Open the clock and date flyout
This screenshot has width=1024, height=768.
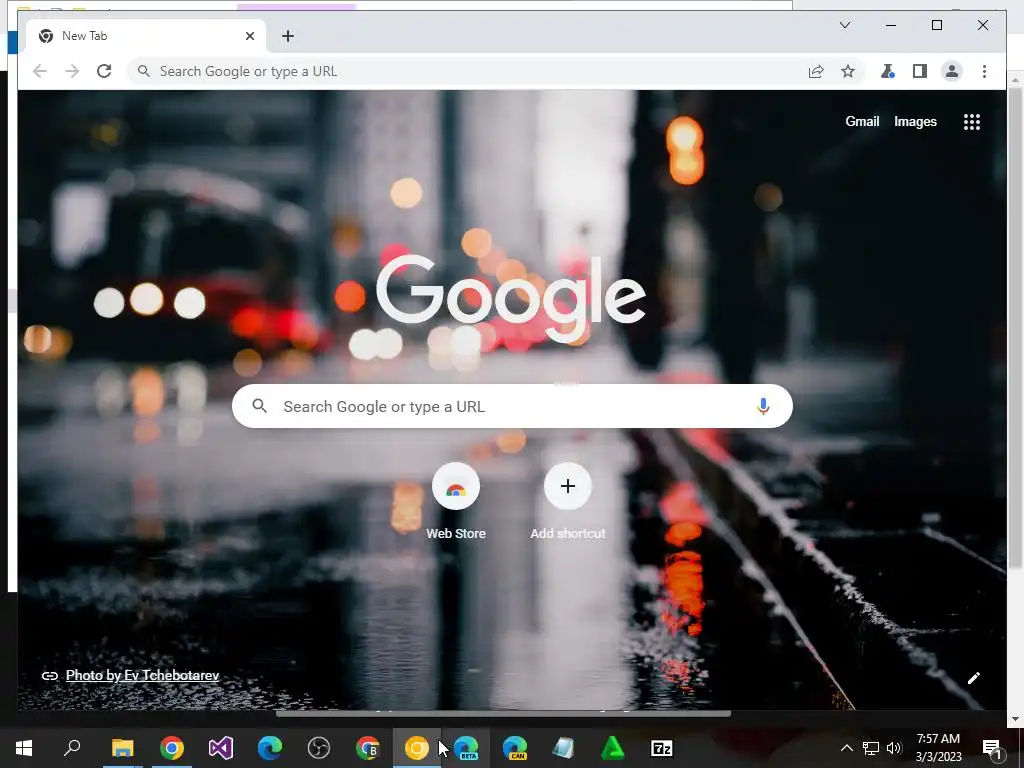coord(938,748)
